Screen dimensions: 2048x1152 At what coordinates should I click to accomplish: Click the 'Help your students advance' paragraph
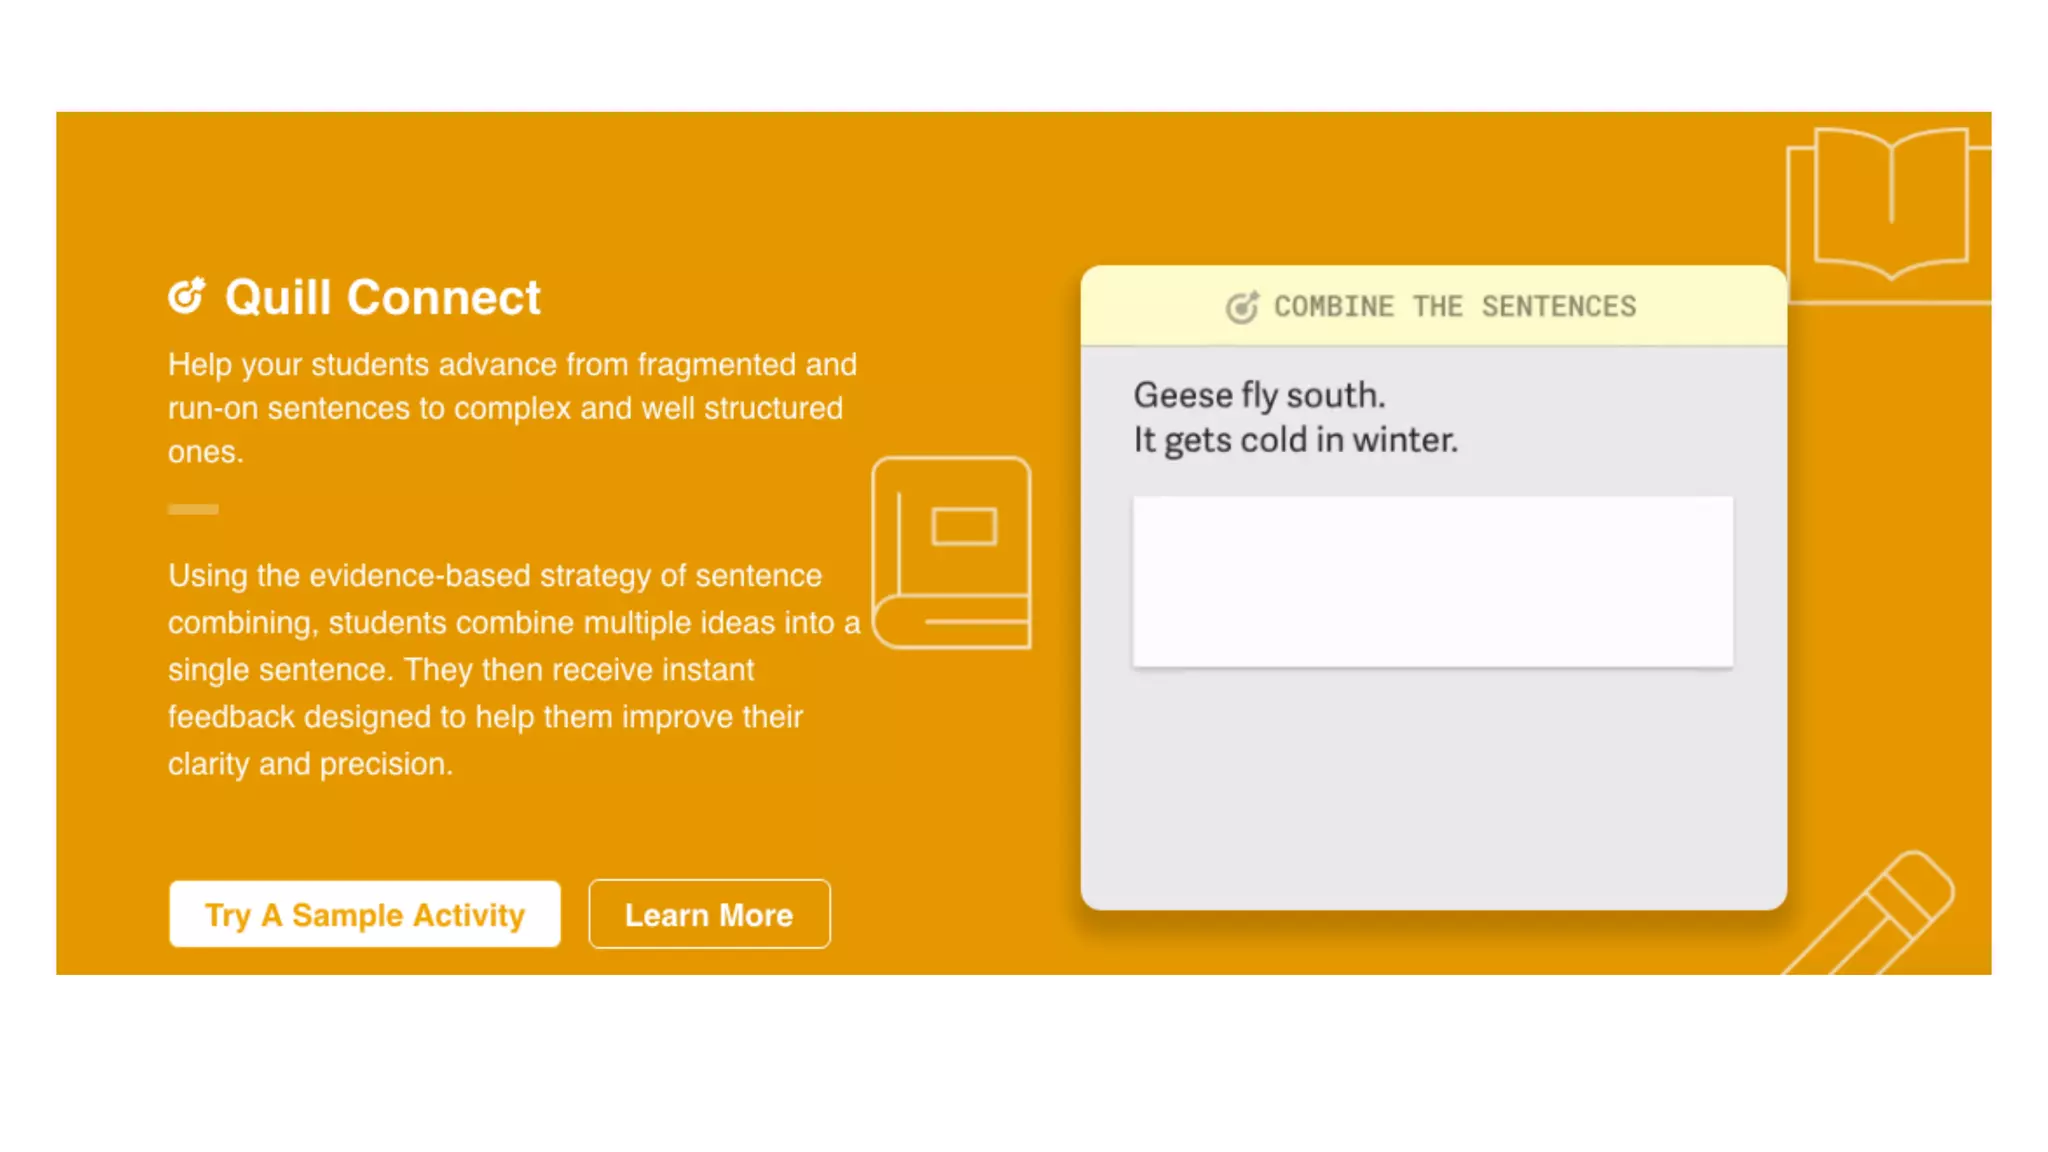click(511, 407)
